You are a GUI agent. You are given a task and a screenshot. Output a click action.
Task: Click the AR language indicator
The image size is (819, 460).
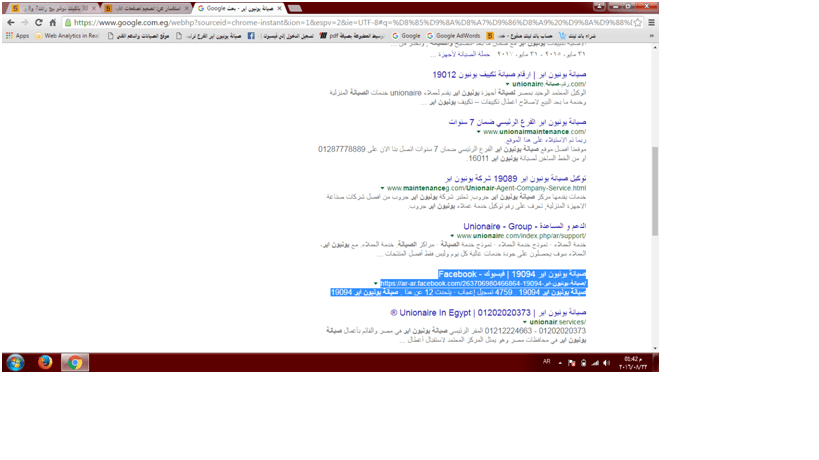coord(546,361)
